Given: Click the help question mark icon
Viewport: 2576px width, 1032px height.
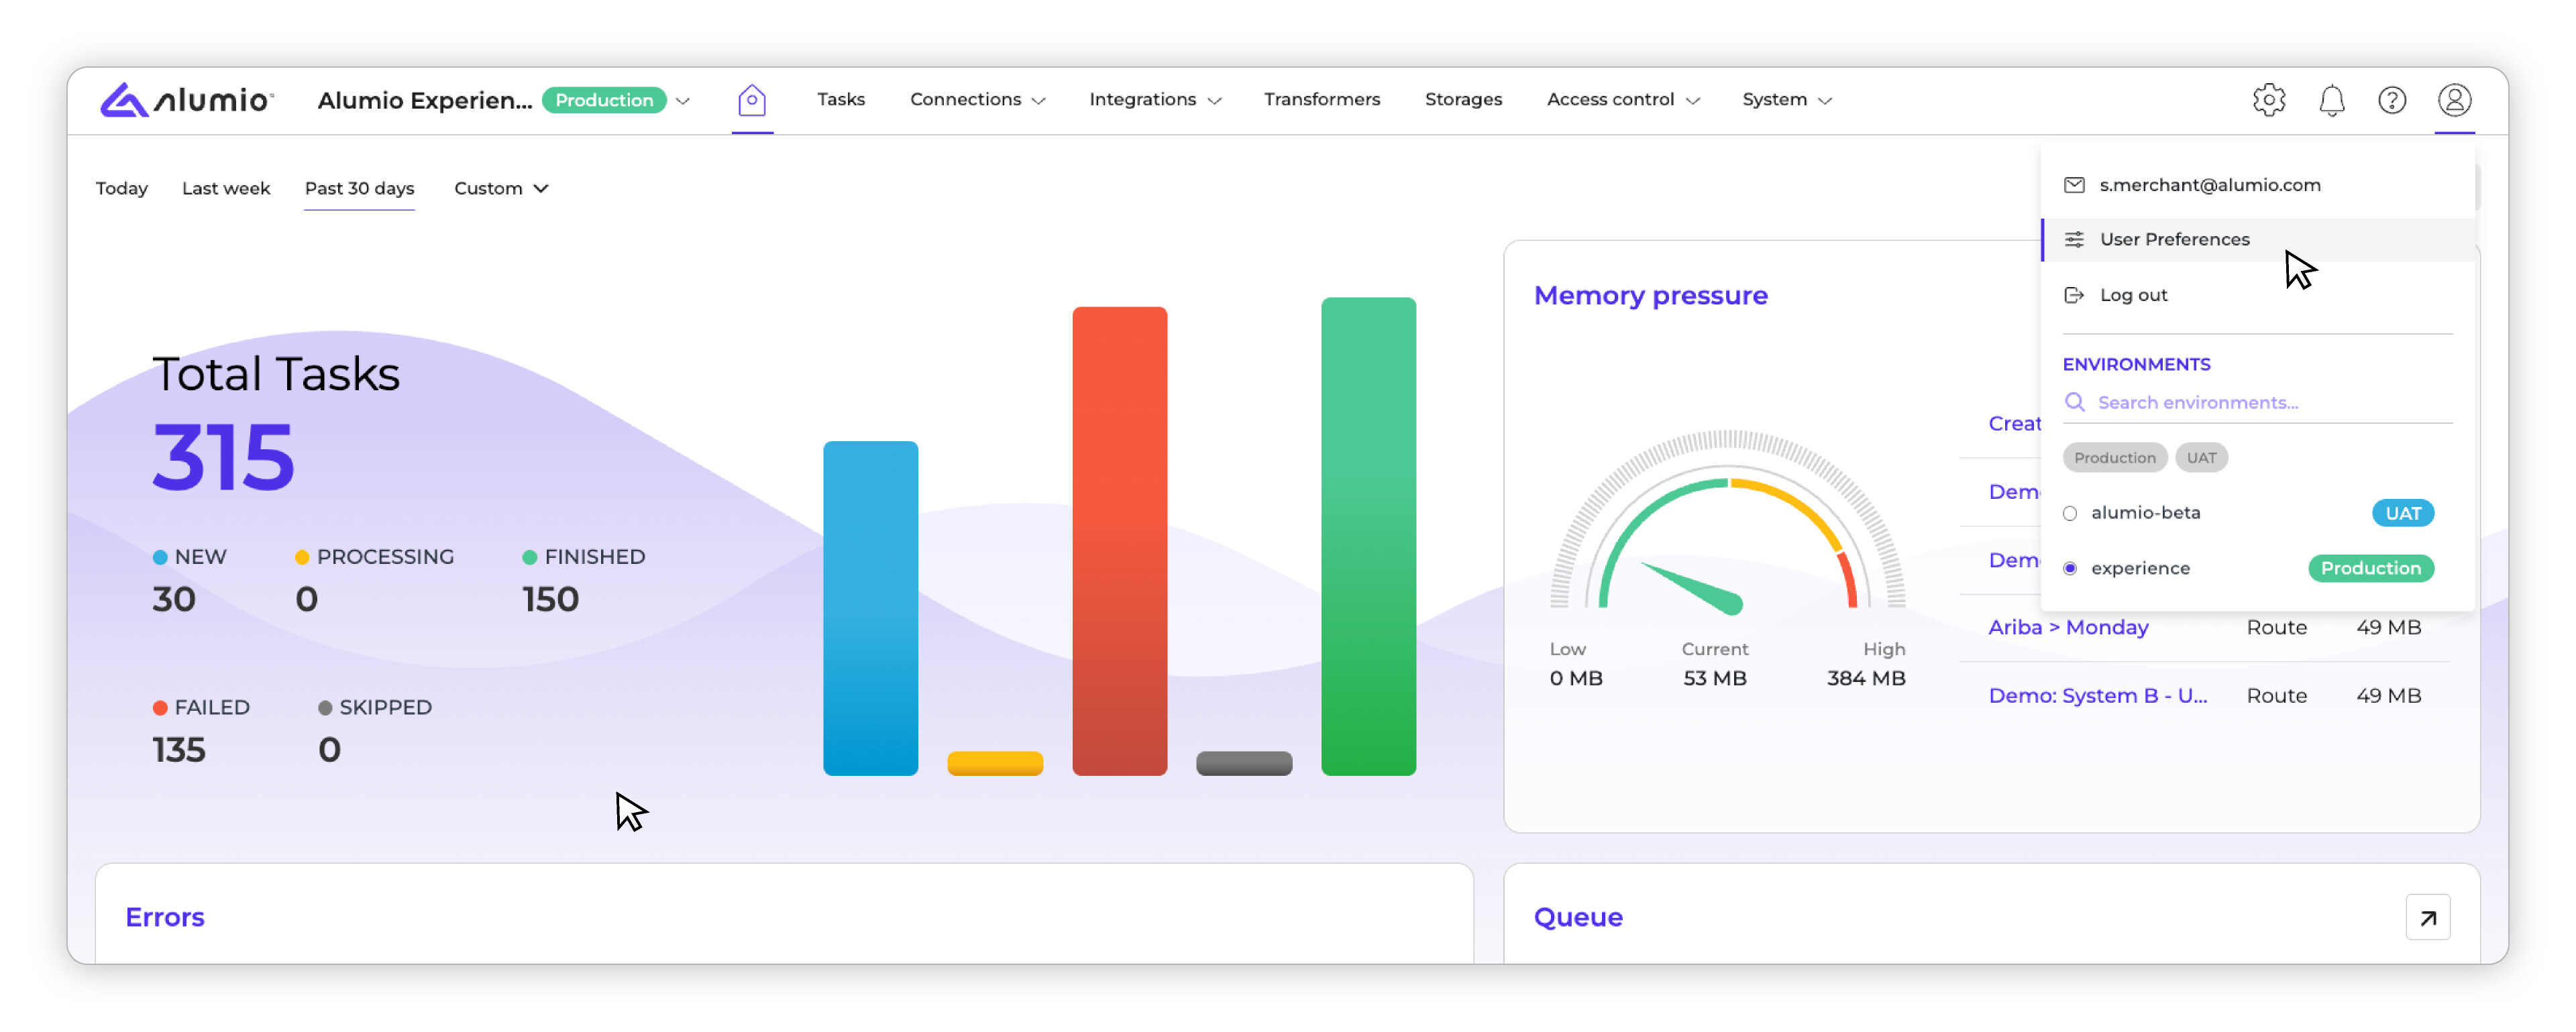Looking at the screenshot, I should pyautogui.click(x=2391, y=100).
